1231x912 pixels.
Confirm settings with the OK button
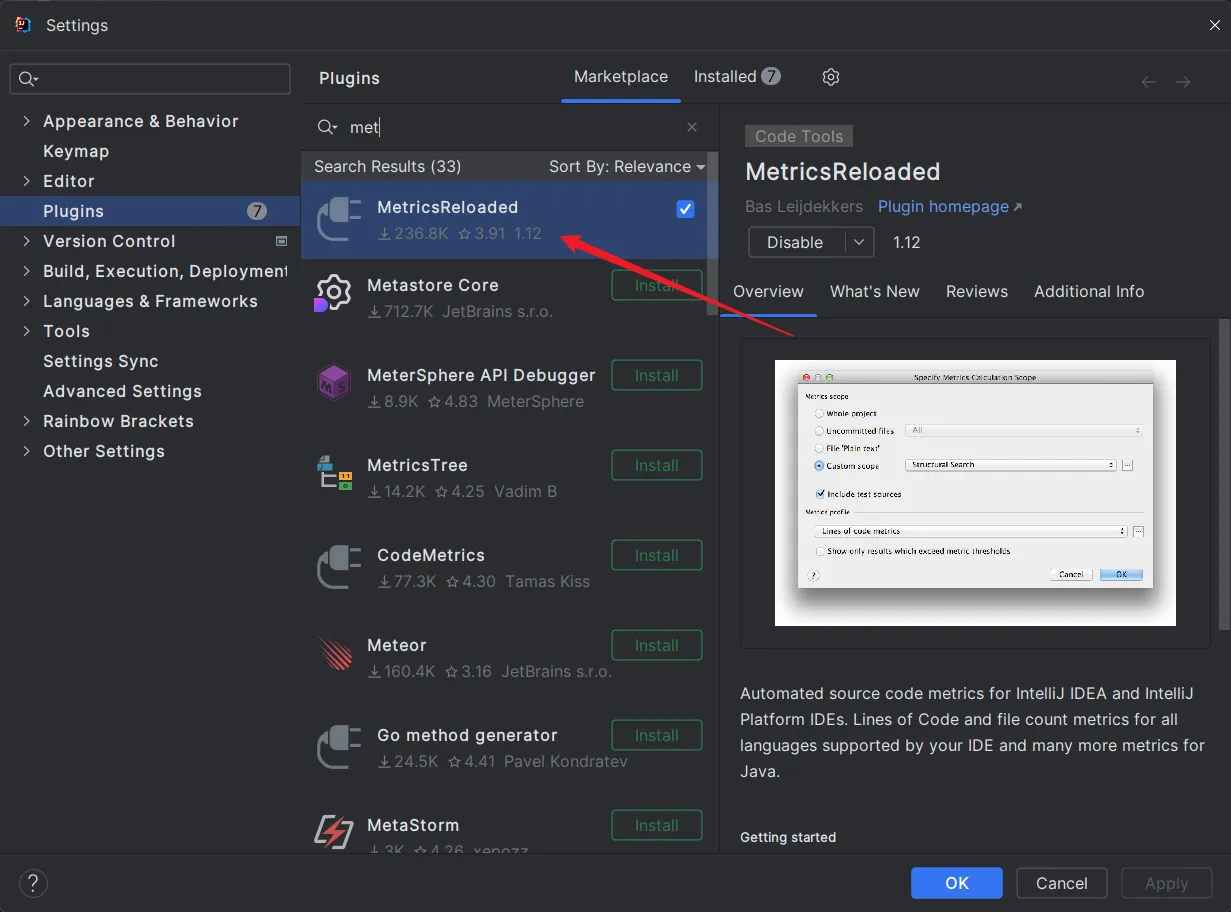[957, 883]
